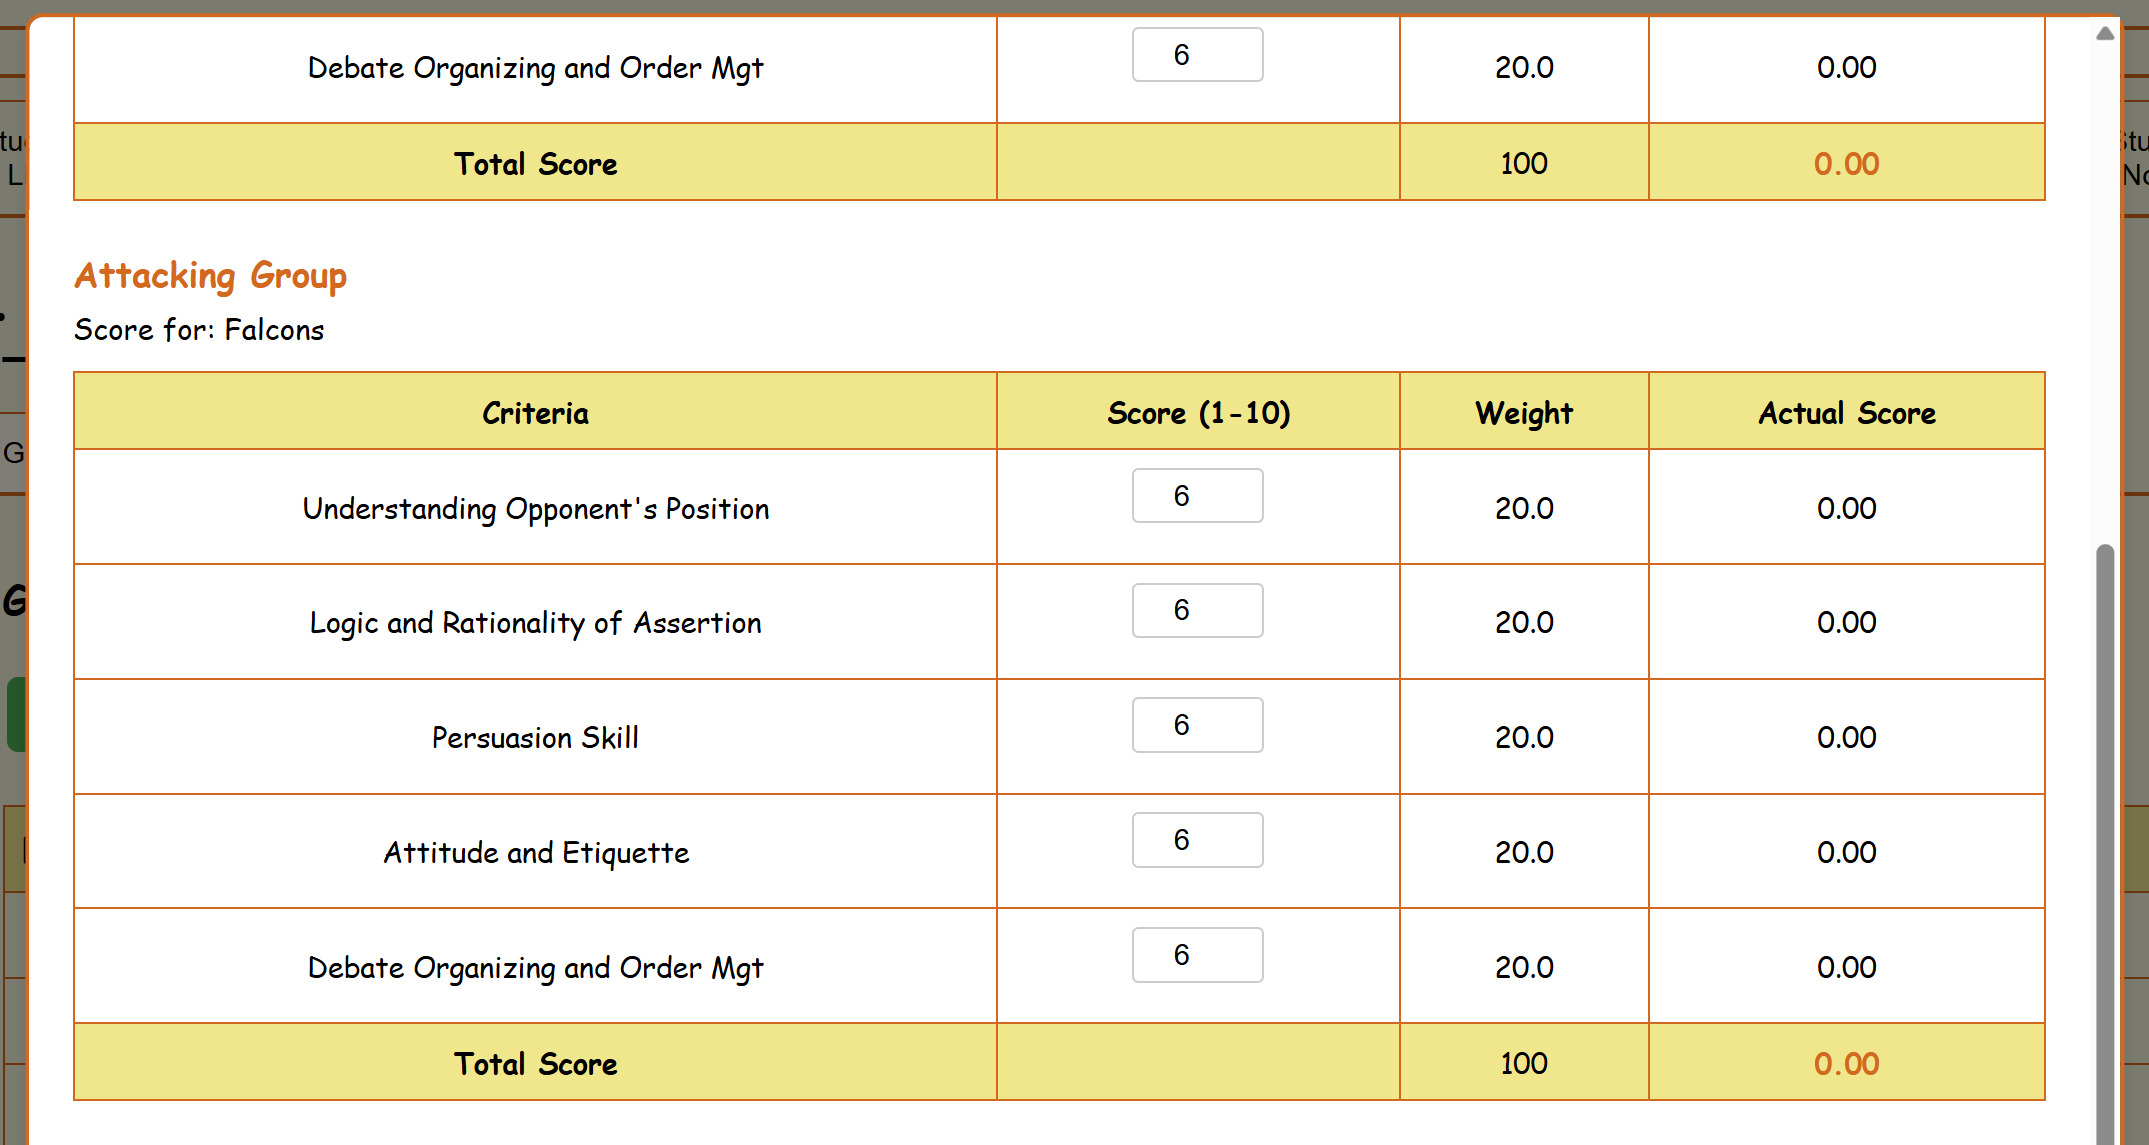
Task: Click the Weight column header
Action: pos(1523,413)
